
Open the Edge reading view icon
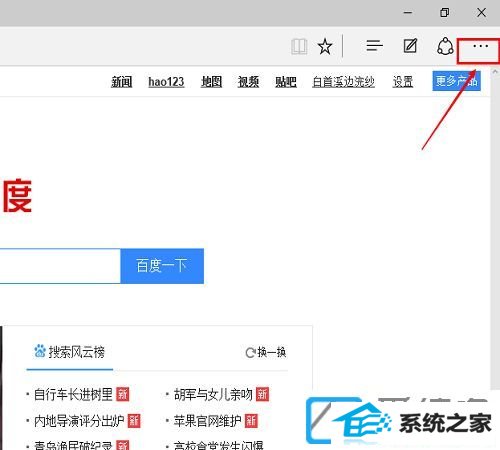coord(299,46)
